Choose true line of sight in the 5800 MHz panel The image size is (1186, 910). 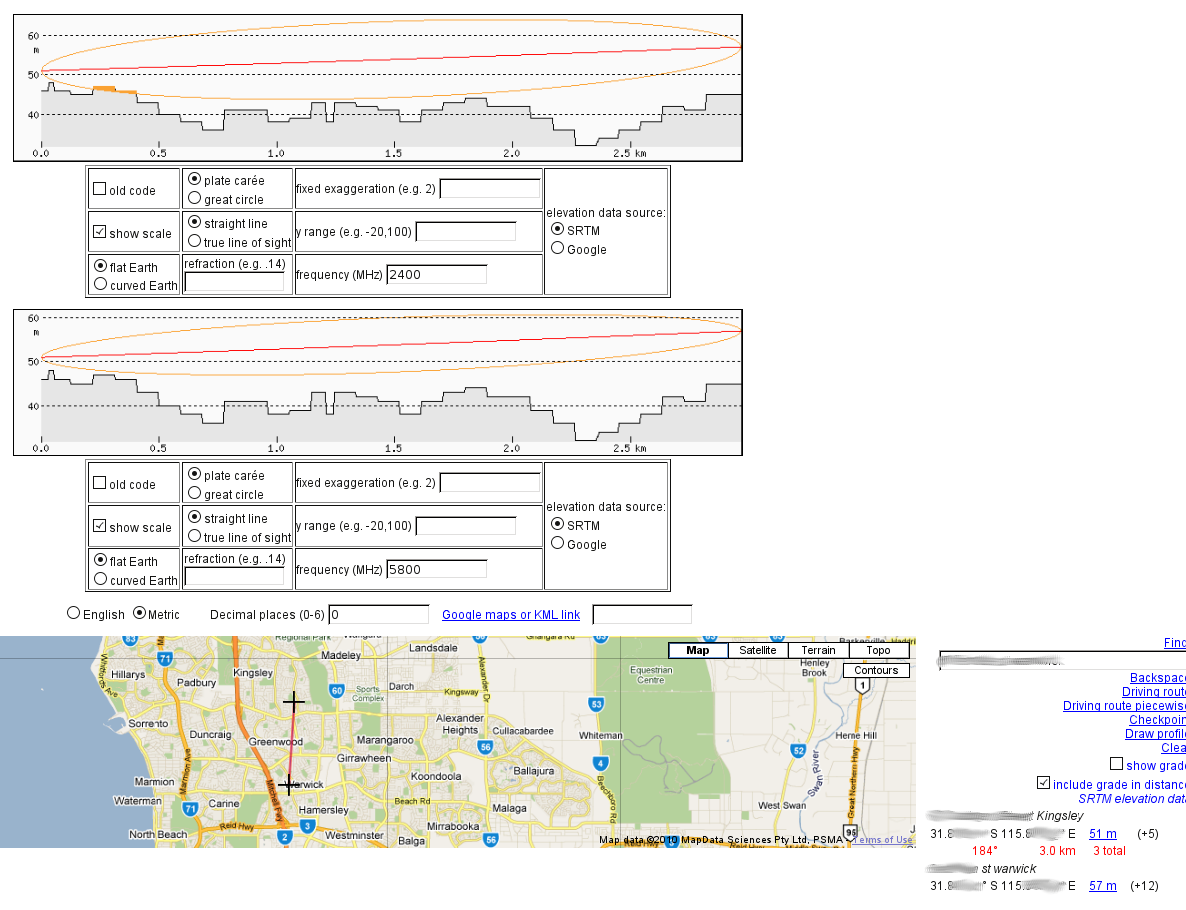[x=195, y=536]
